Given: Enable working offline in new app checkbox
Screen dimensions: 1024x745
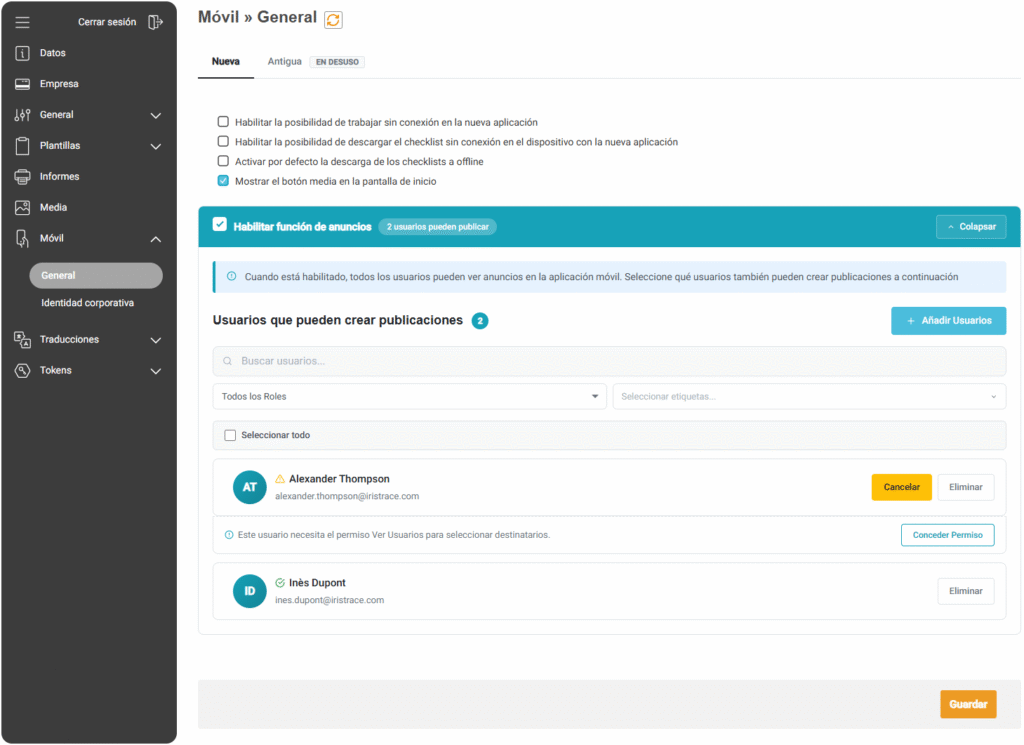Looking at the screenshot, I should pos(224,122).
